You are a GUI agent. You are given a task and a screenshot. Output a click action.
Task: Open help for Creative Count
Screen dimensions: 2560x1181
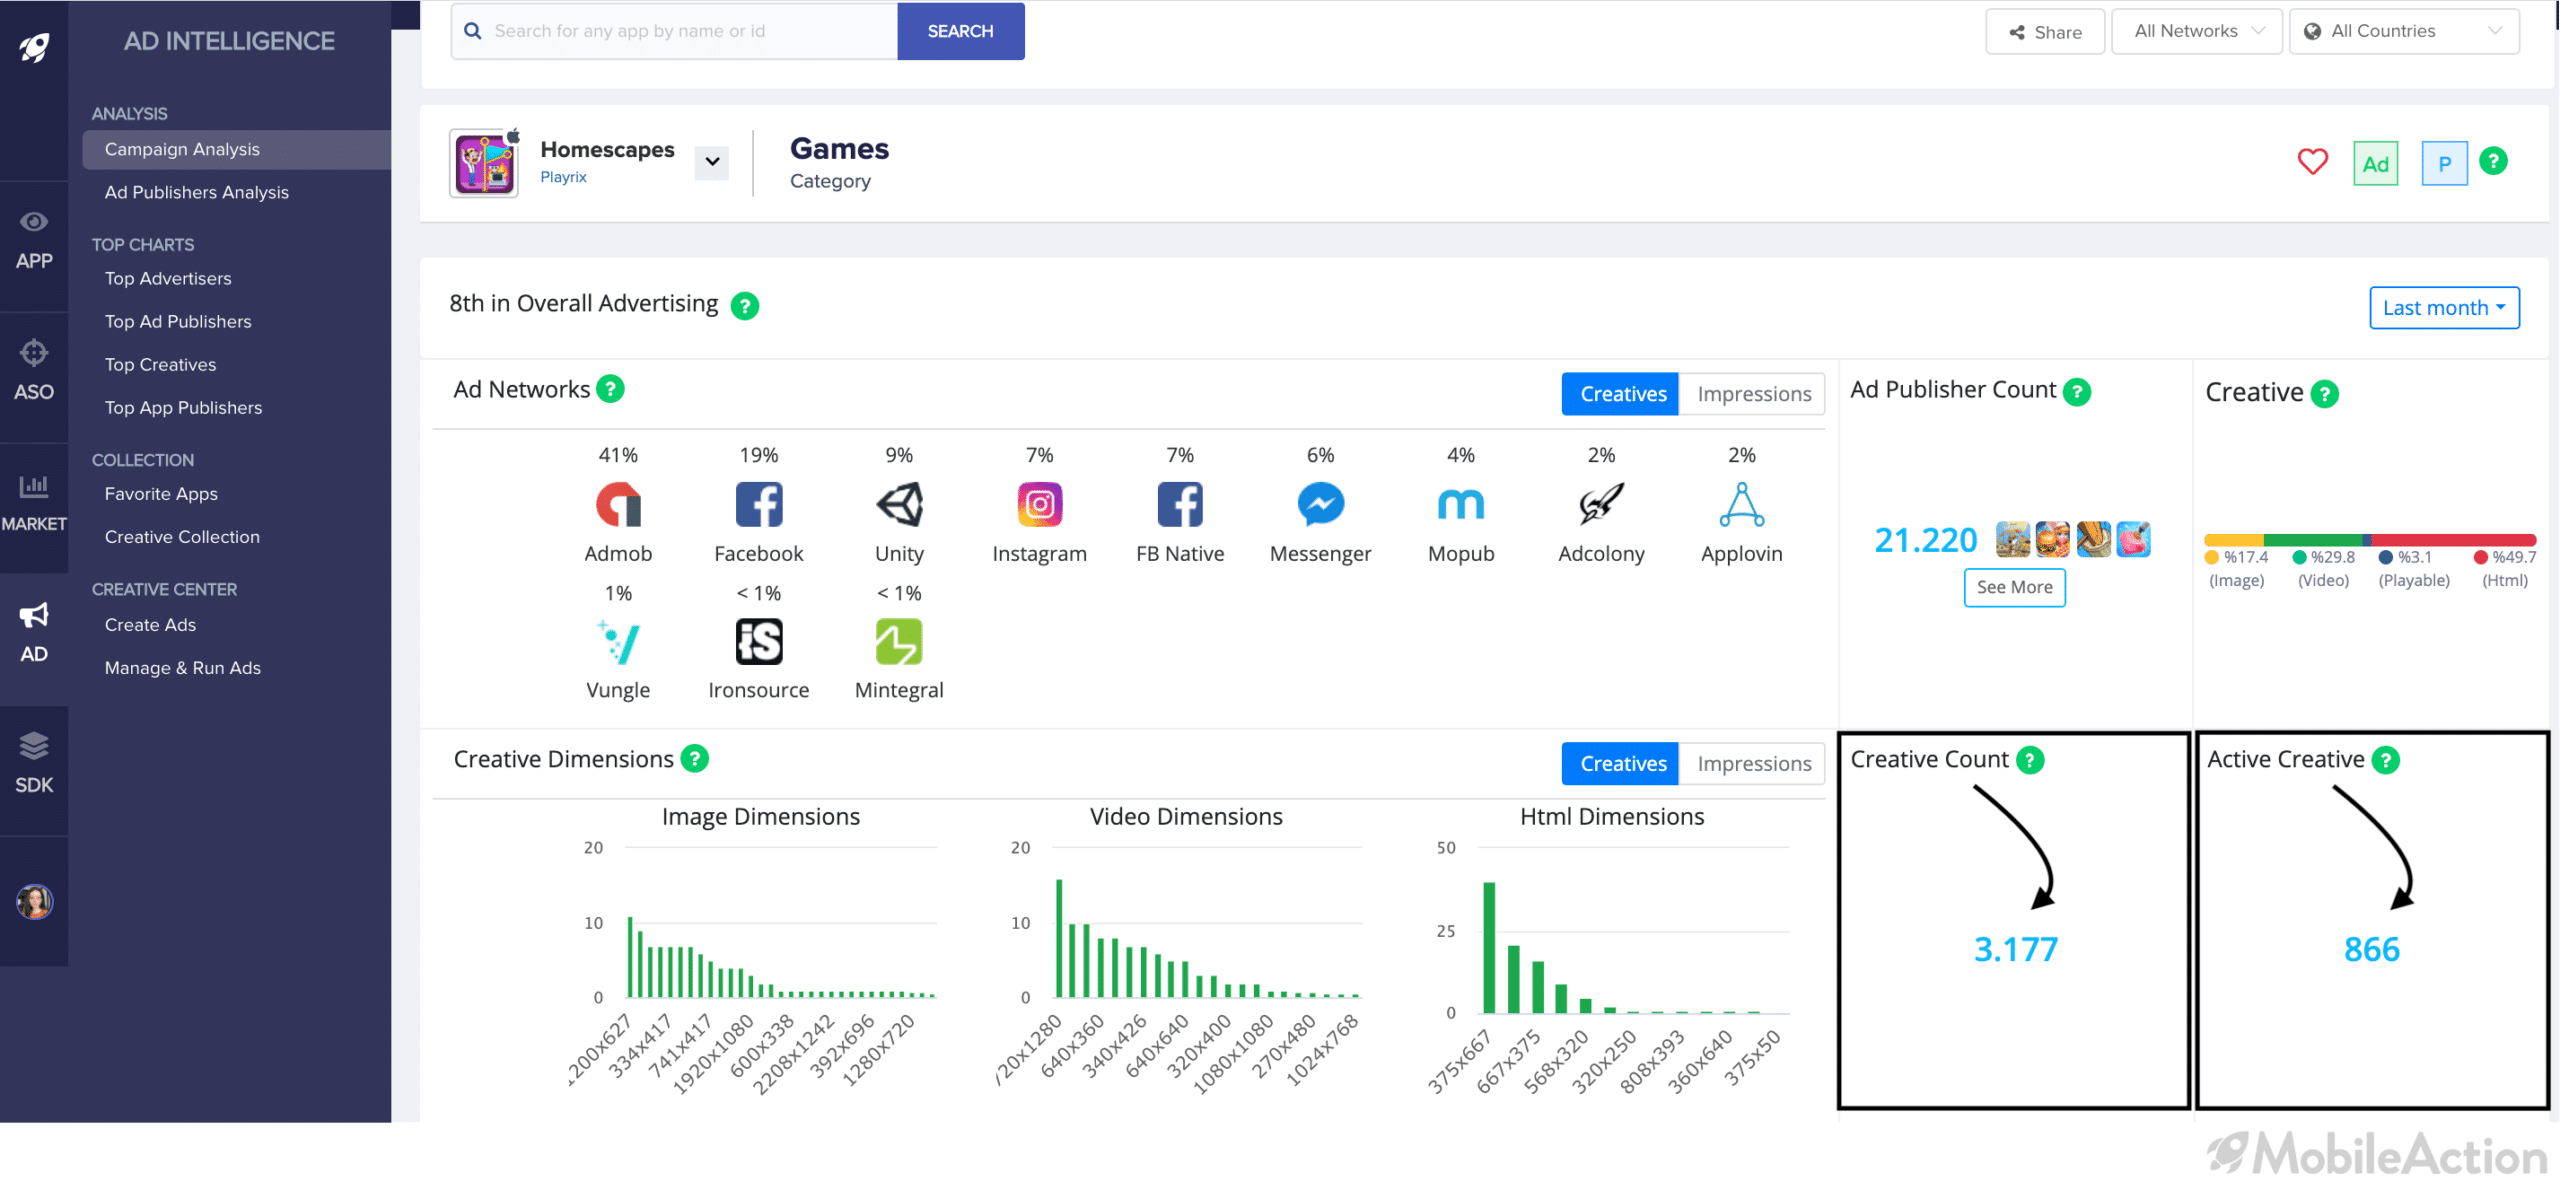click(x=2030, y=760)
